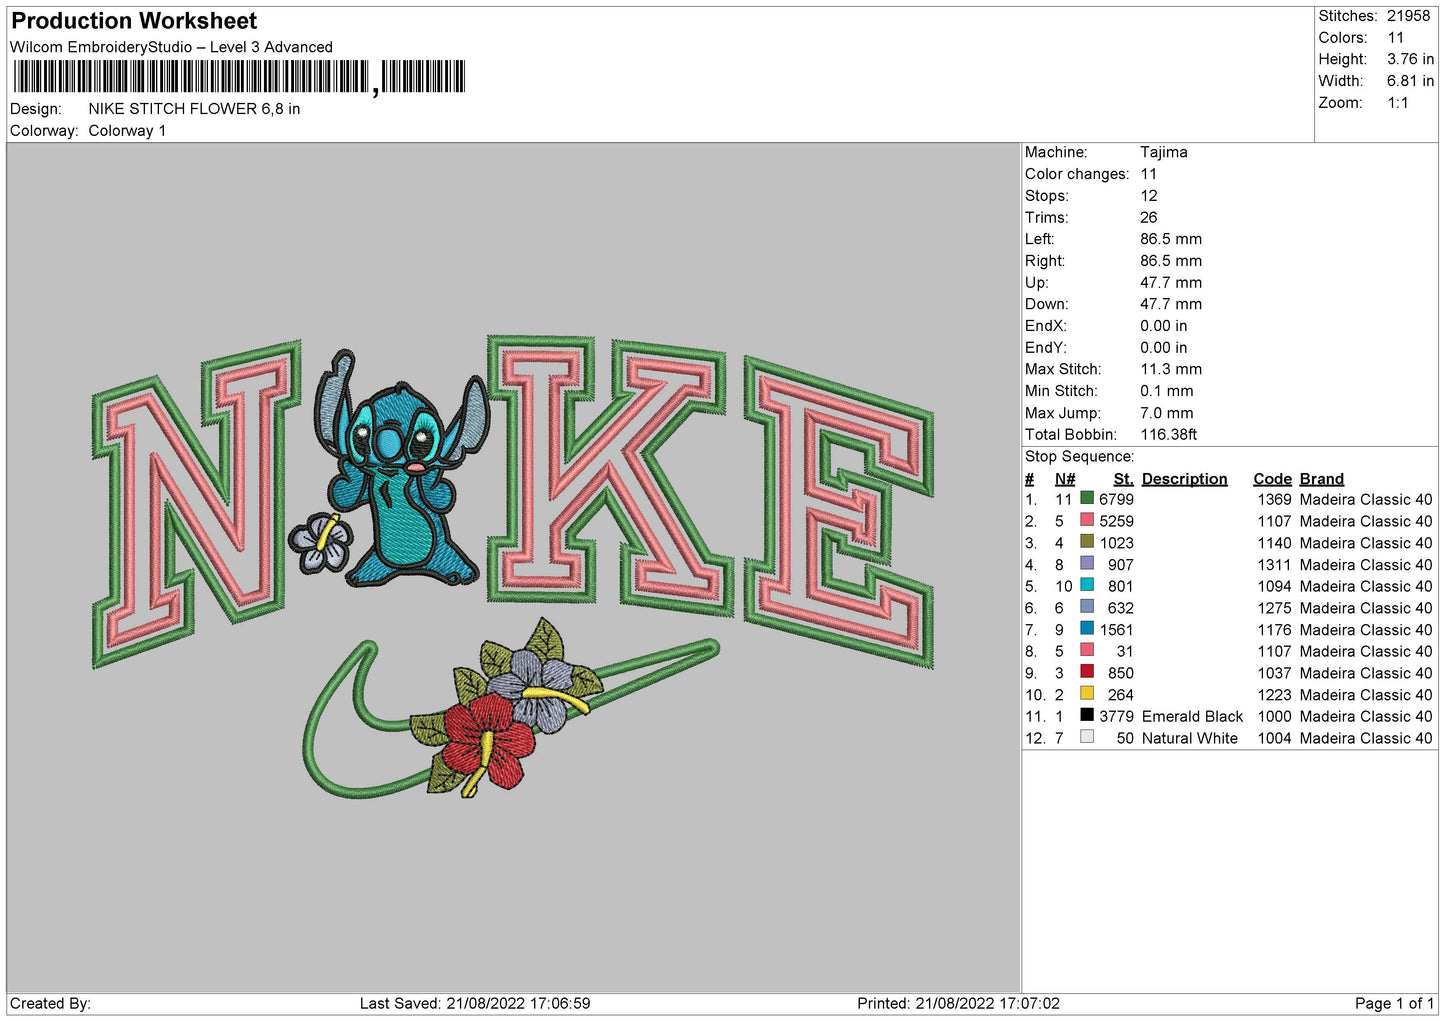Click the pink swatch for stop 2
The image size is (1445, 1021).
(1087, 520)
